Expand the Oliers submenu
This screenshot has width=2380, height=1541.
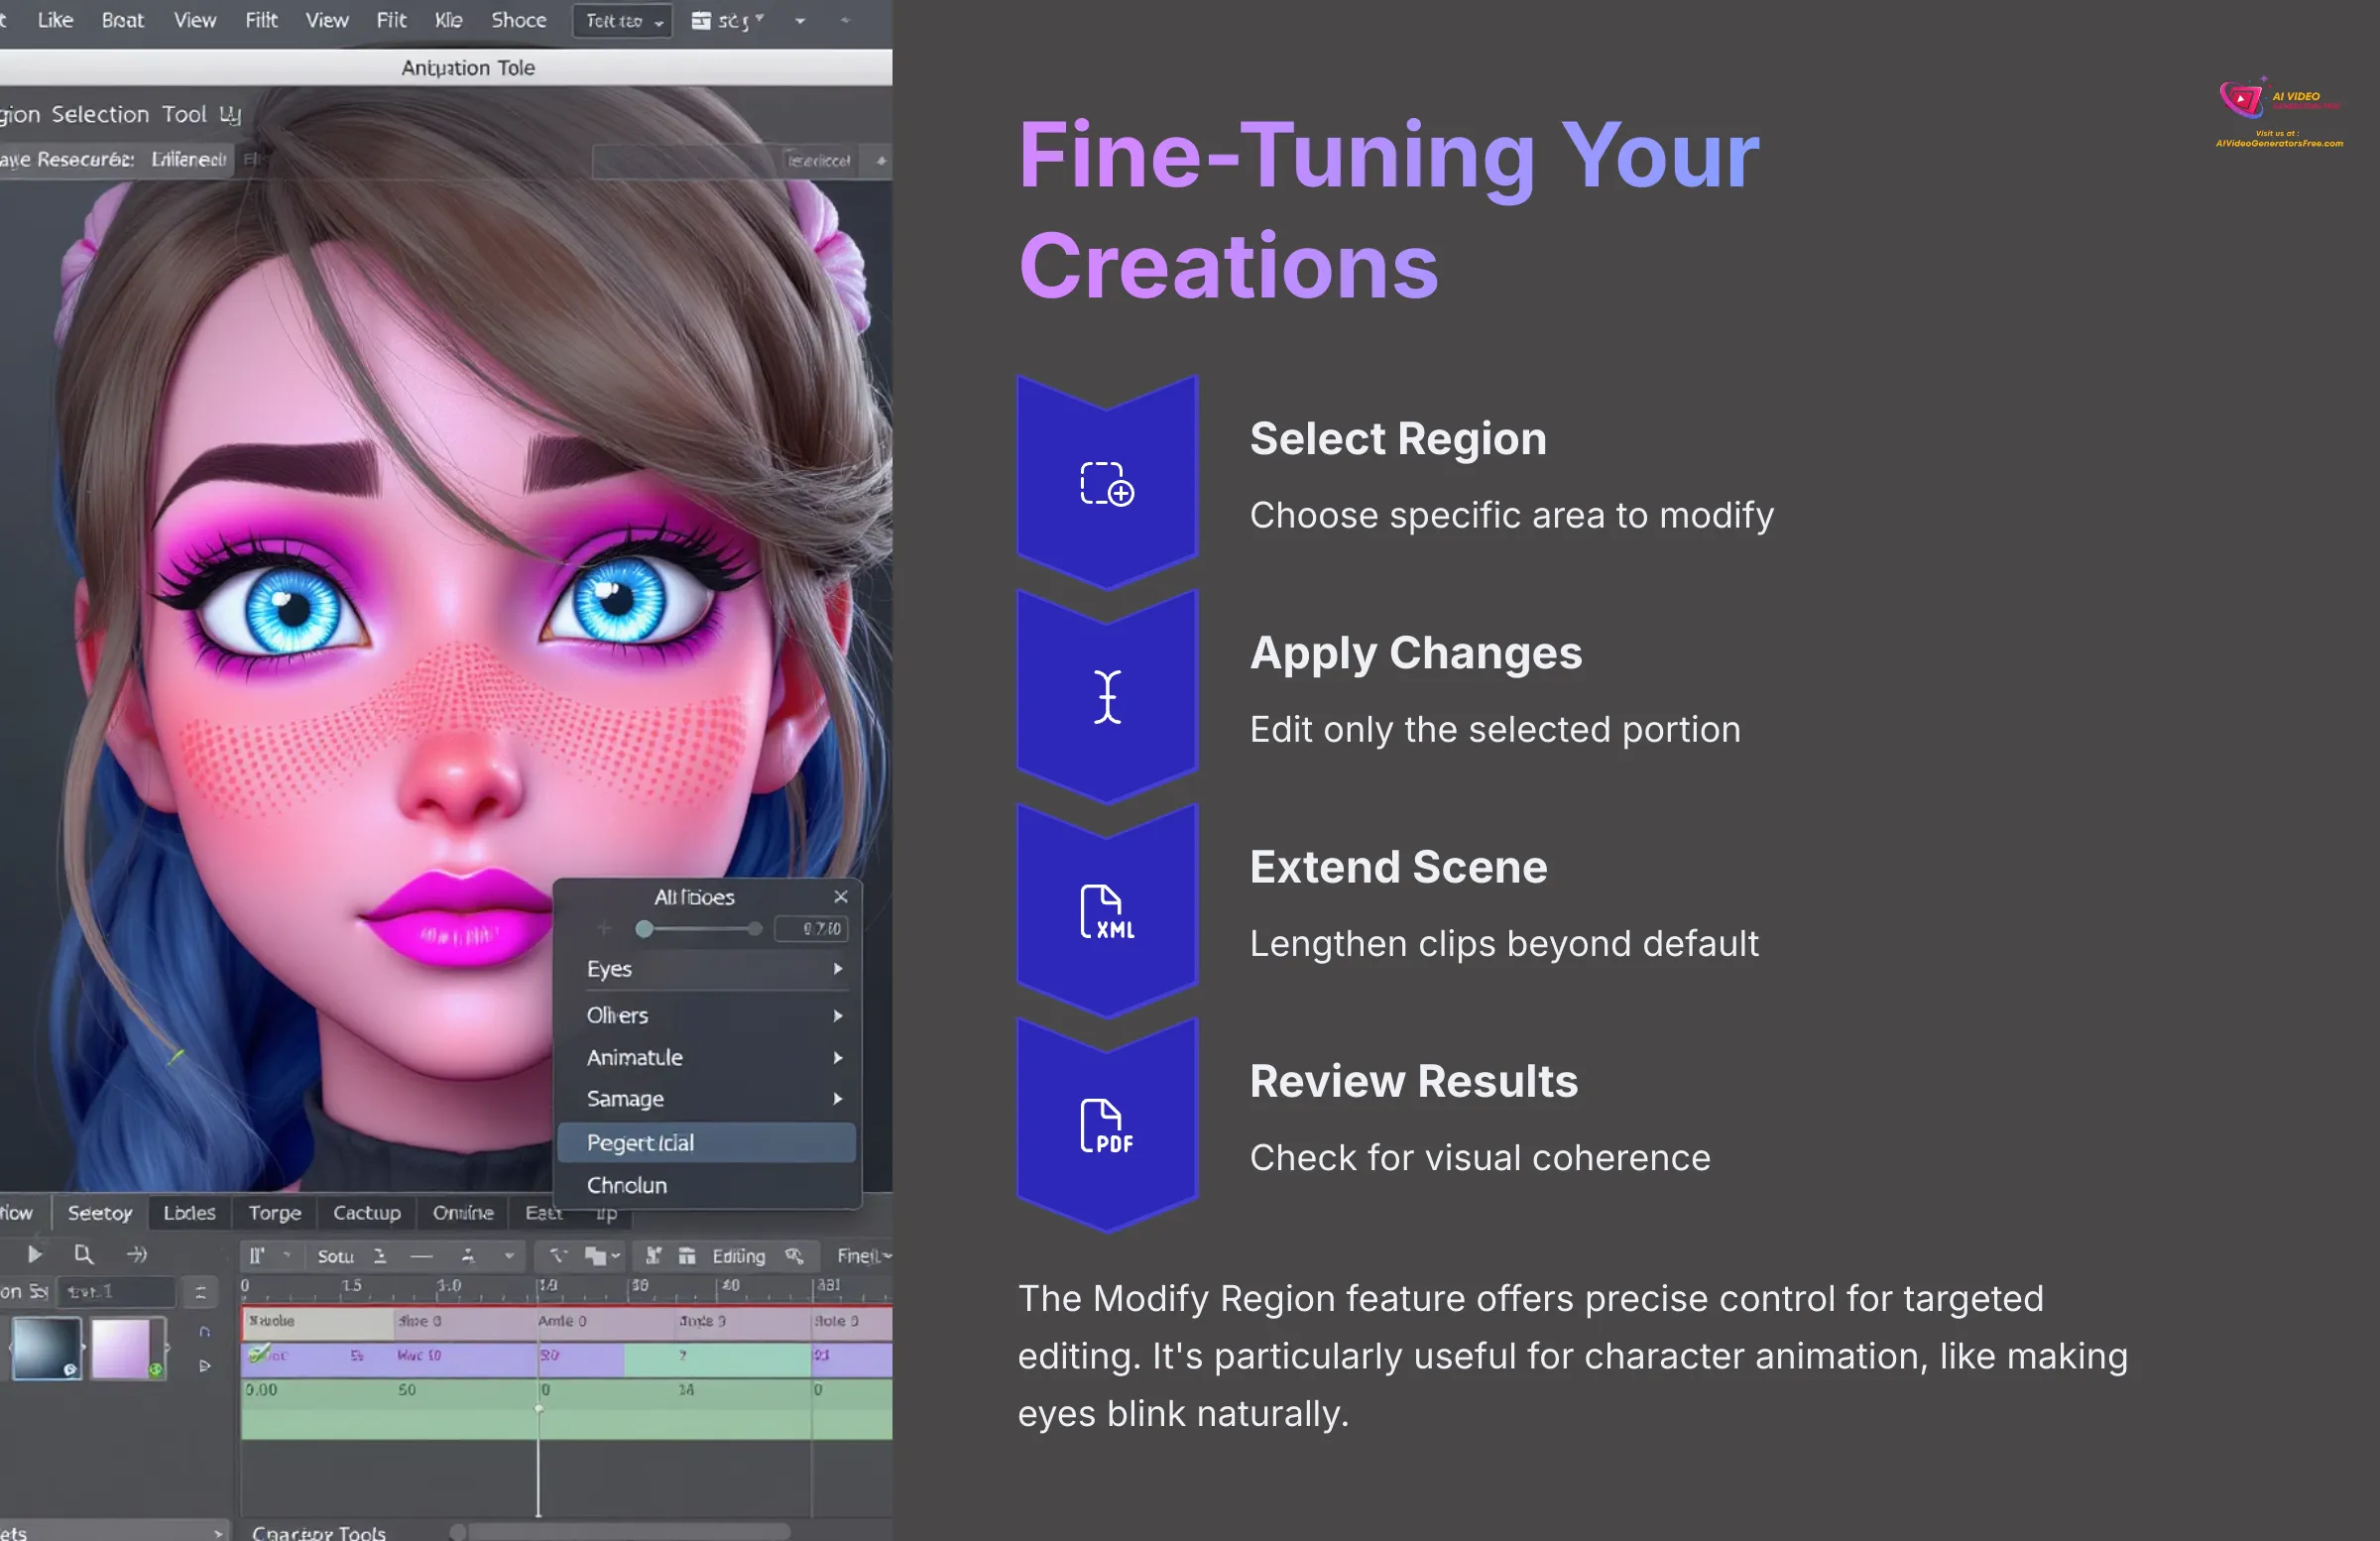pyautogui.click(x=707, y=1015)
